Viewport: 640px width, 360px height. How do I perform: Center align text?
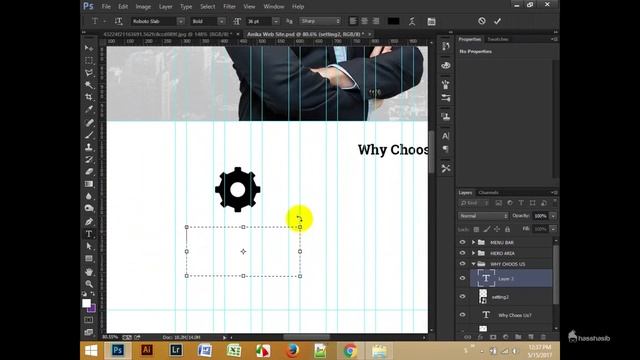point(364,21)
